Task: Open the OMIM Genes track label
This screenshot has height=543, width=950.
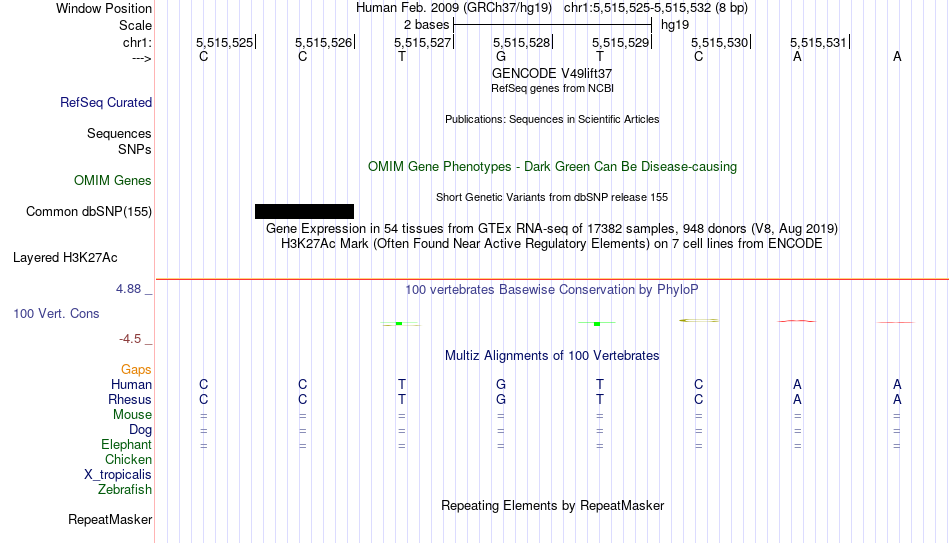Action: tap(112, 181)
